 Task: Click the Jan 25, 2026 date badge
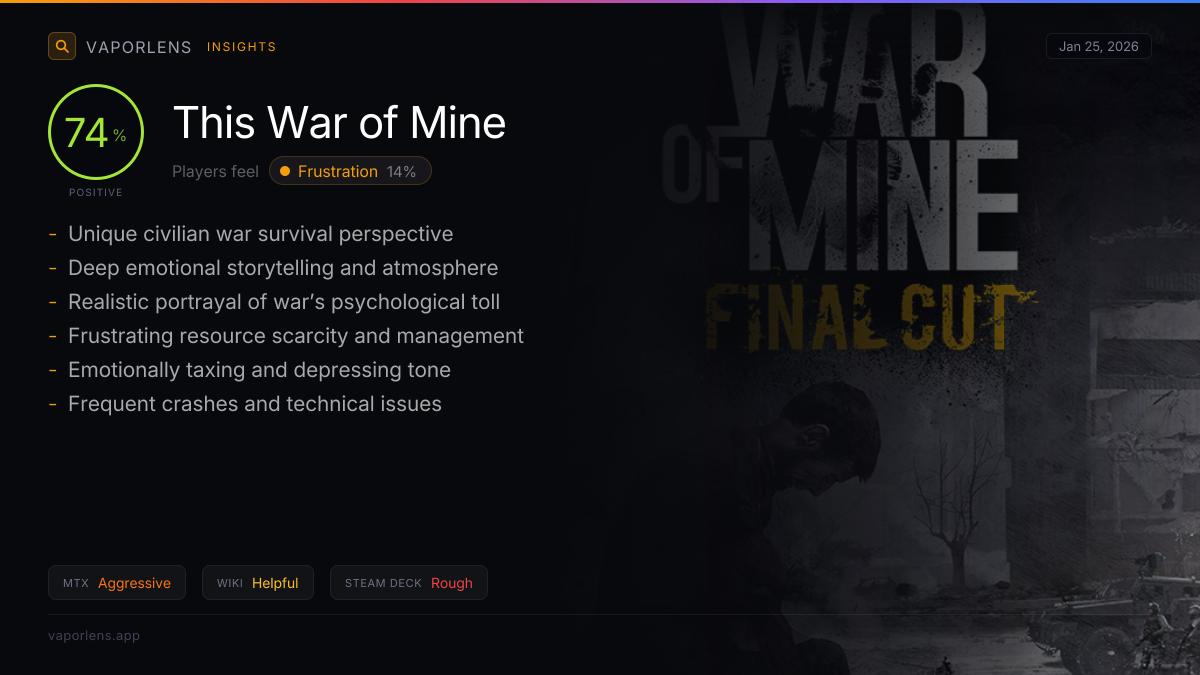[x=1098, y=46]
